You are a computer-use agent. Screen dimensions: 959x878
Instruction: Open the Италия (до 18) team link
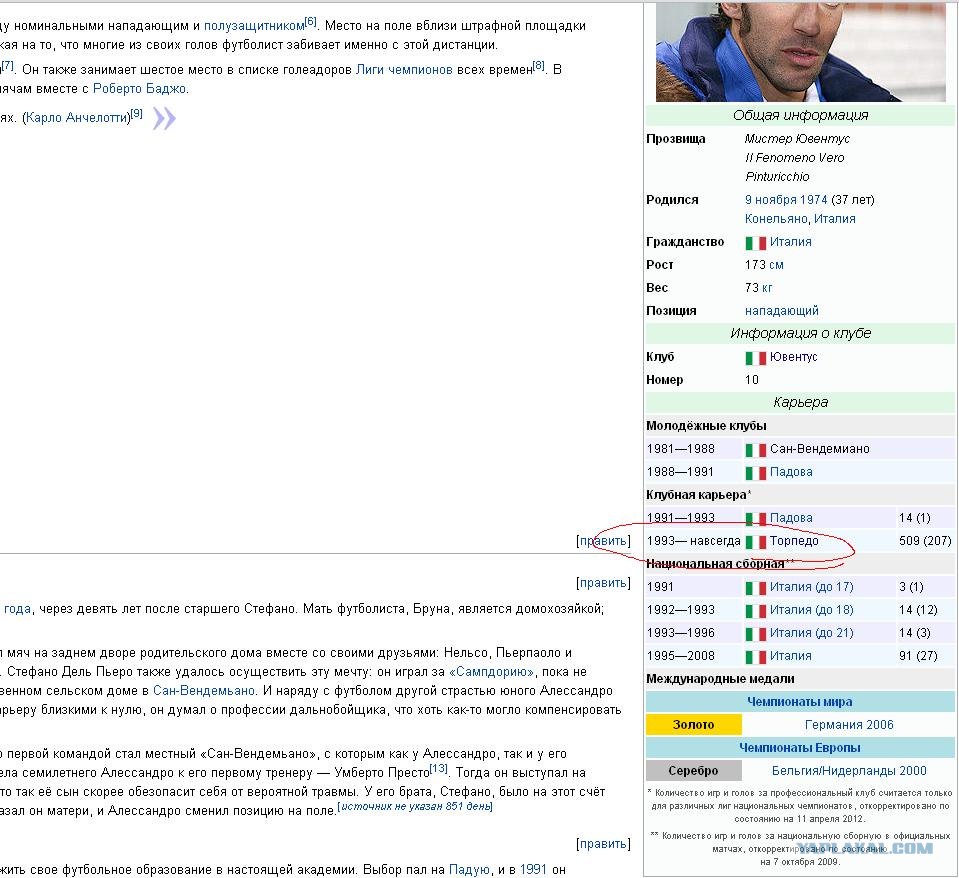click(811, 610)
